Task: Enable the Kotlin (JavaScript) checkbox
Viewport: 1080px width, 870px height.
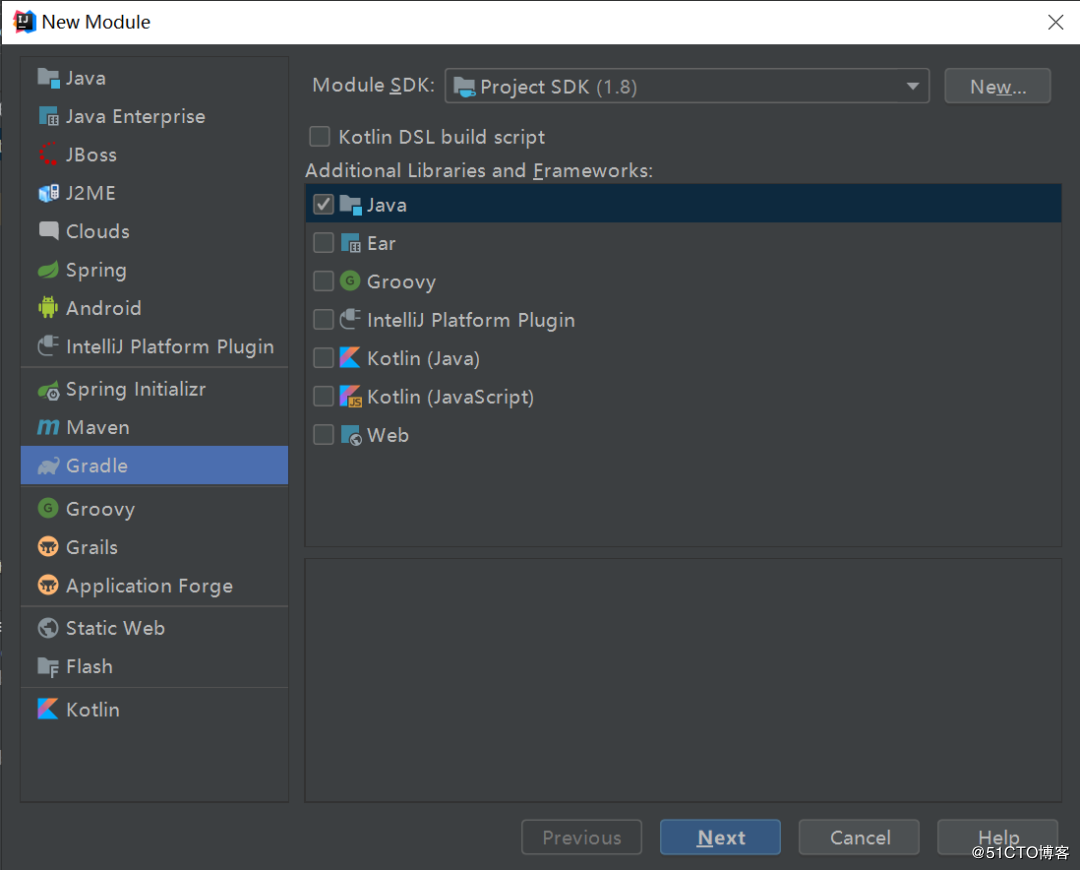Action: pos(323,396)
